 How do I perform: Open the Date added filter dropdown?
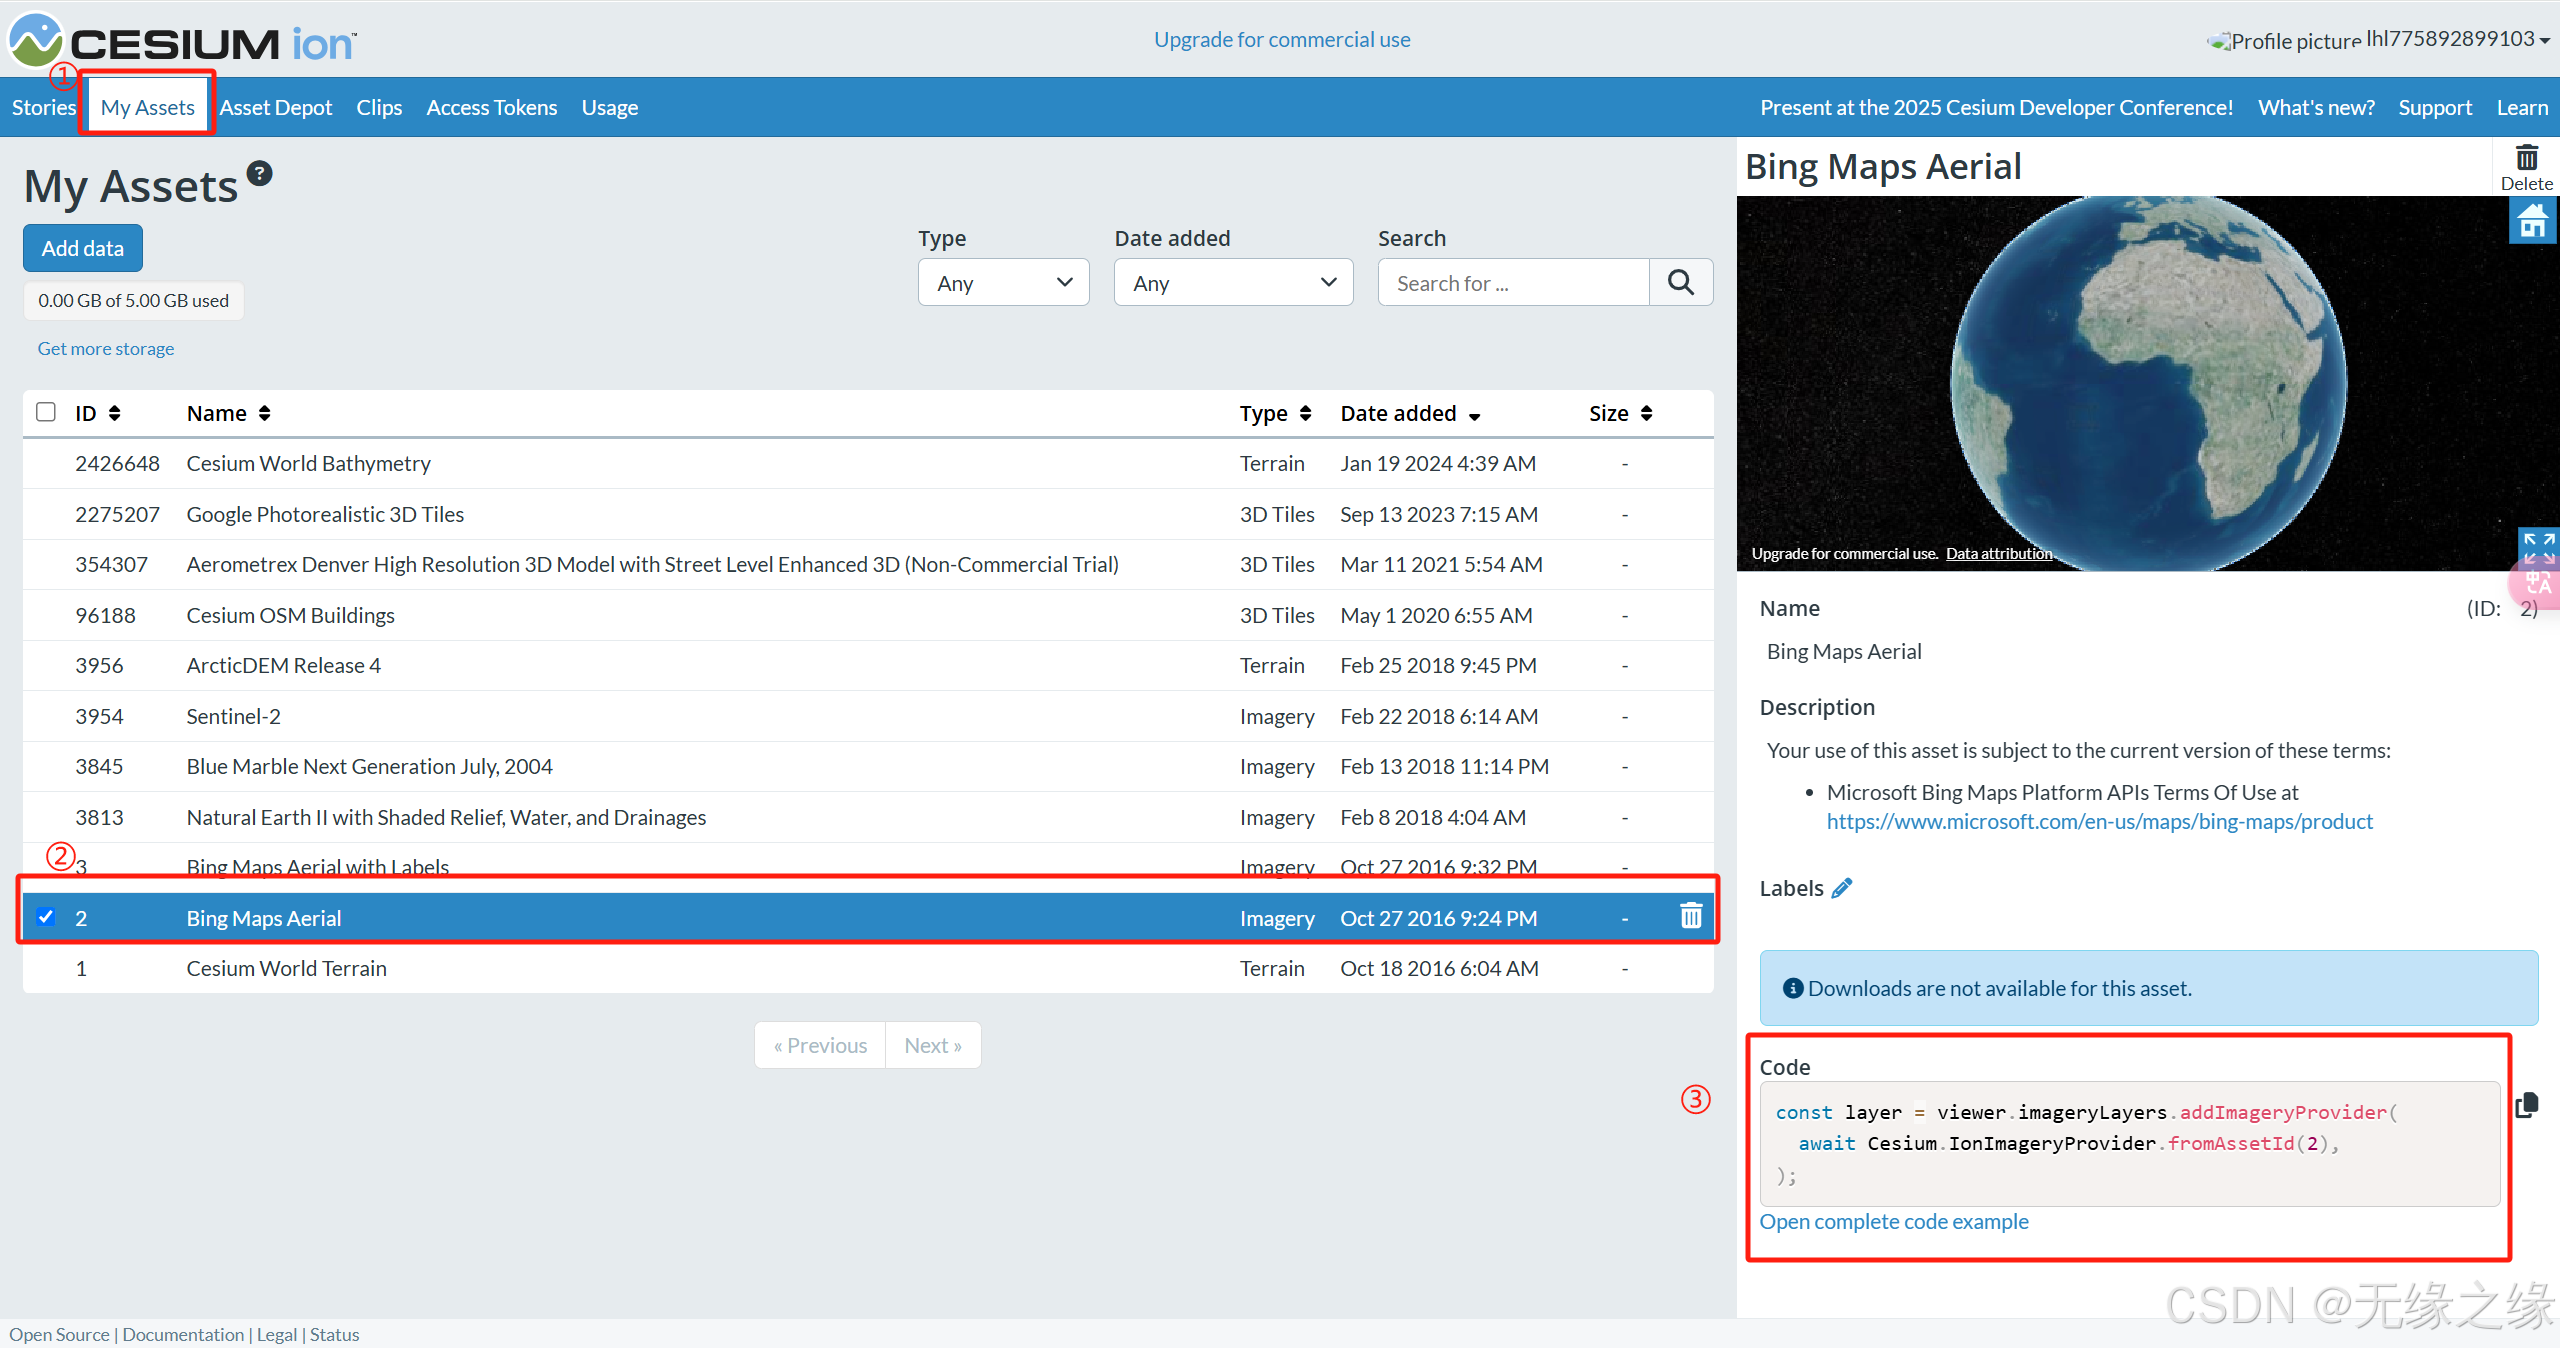pyautogui.click(x=1233, y=283)
